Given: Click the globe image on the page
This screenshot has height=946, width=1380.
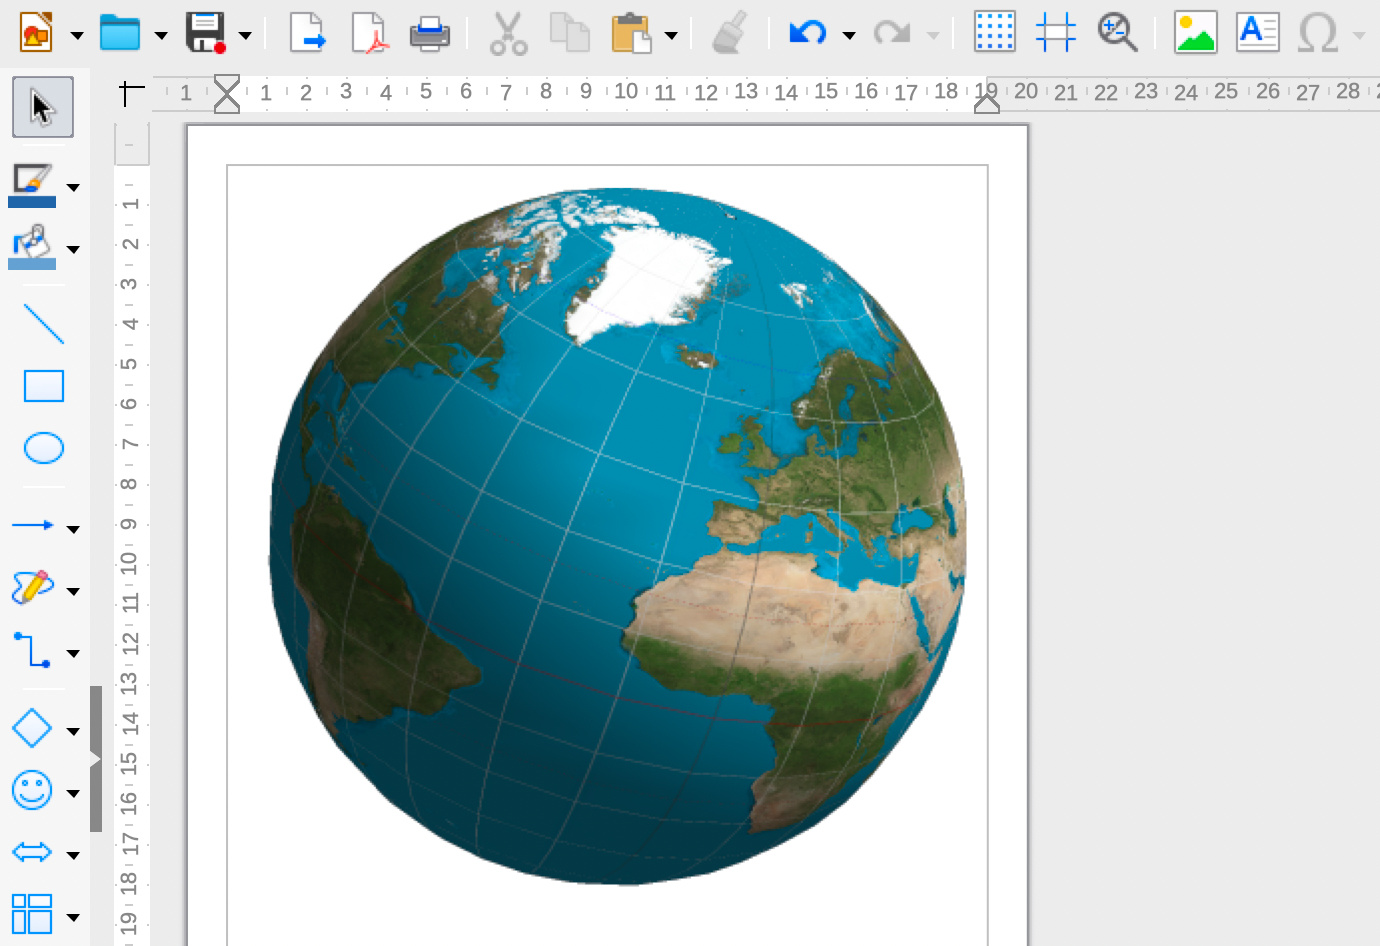Looking at the screenshot, I should click(x=617, y=536).
